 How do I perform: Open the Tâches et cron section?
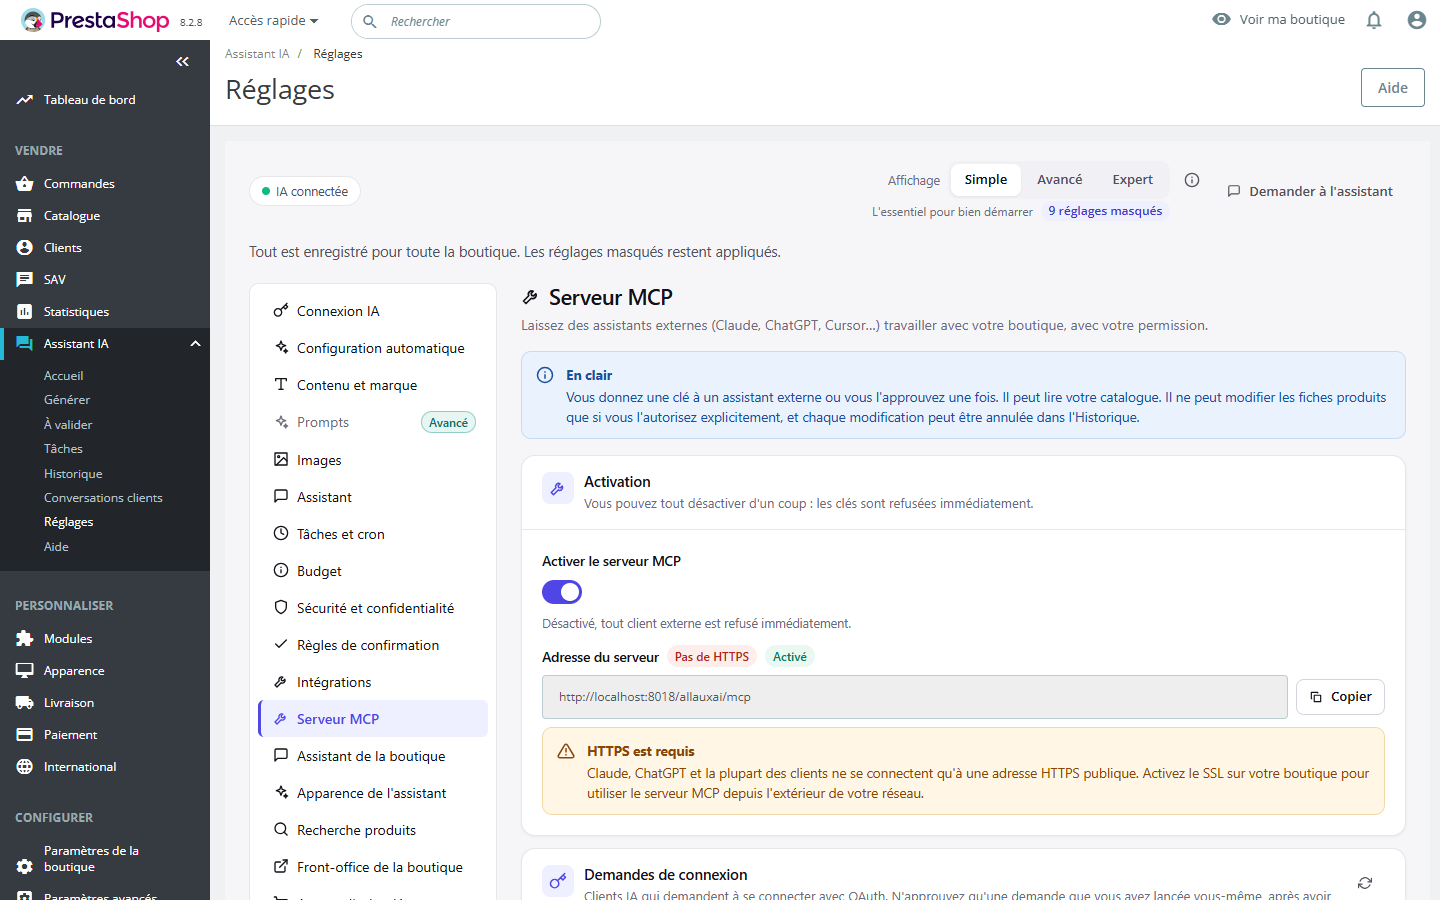point(373,534)
